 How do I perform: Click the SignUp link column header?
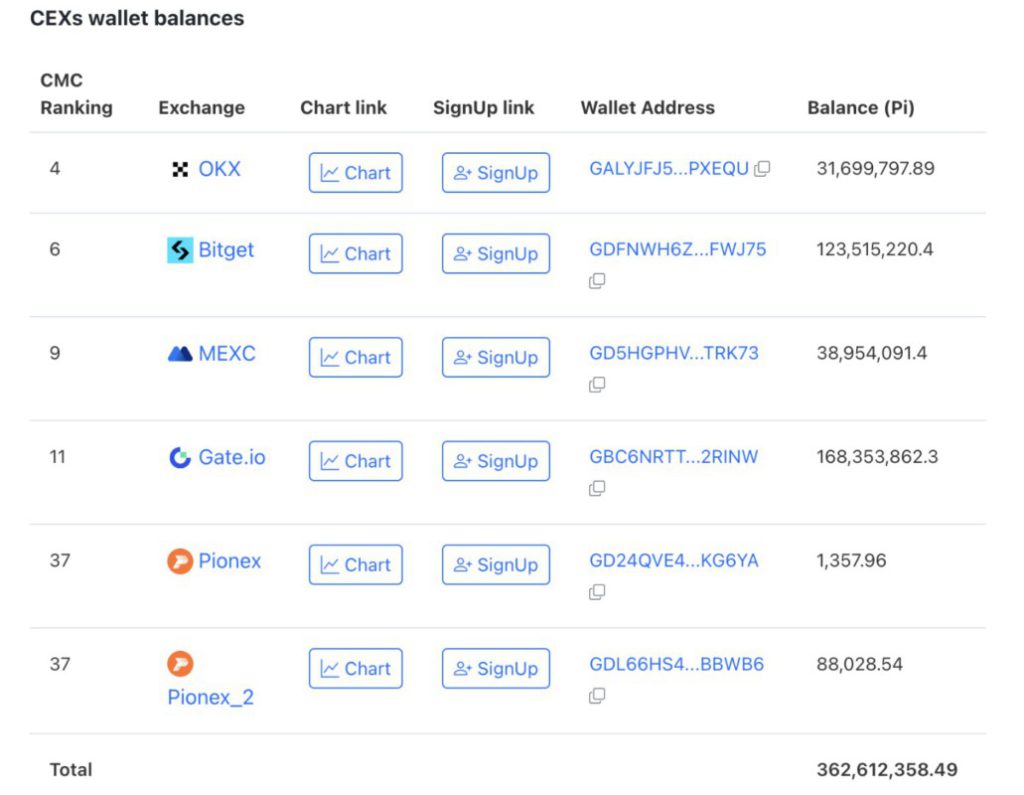coord(484,108)
